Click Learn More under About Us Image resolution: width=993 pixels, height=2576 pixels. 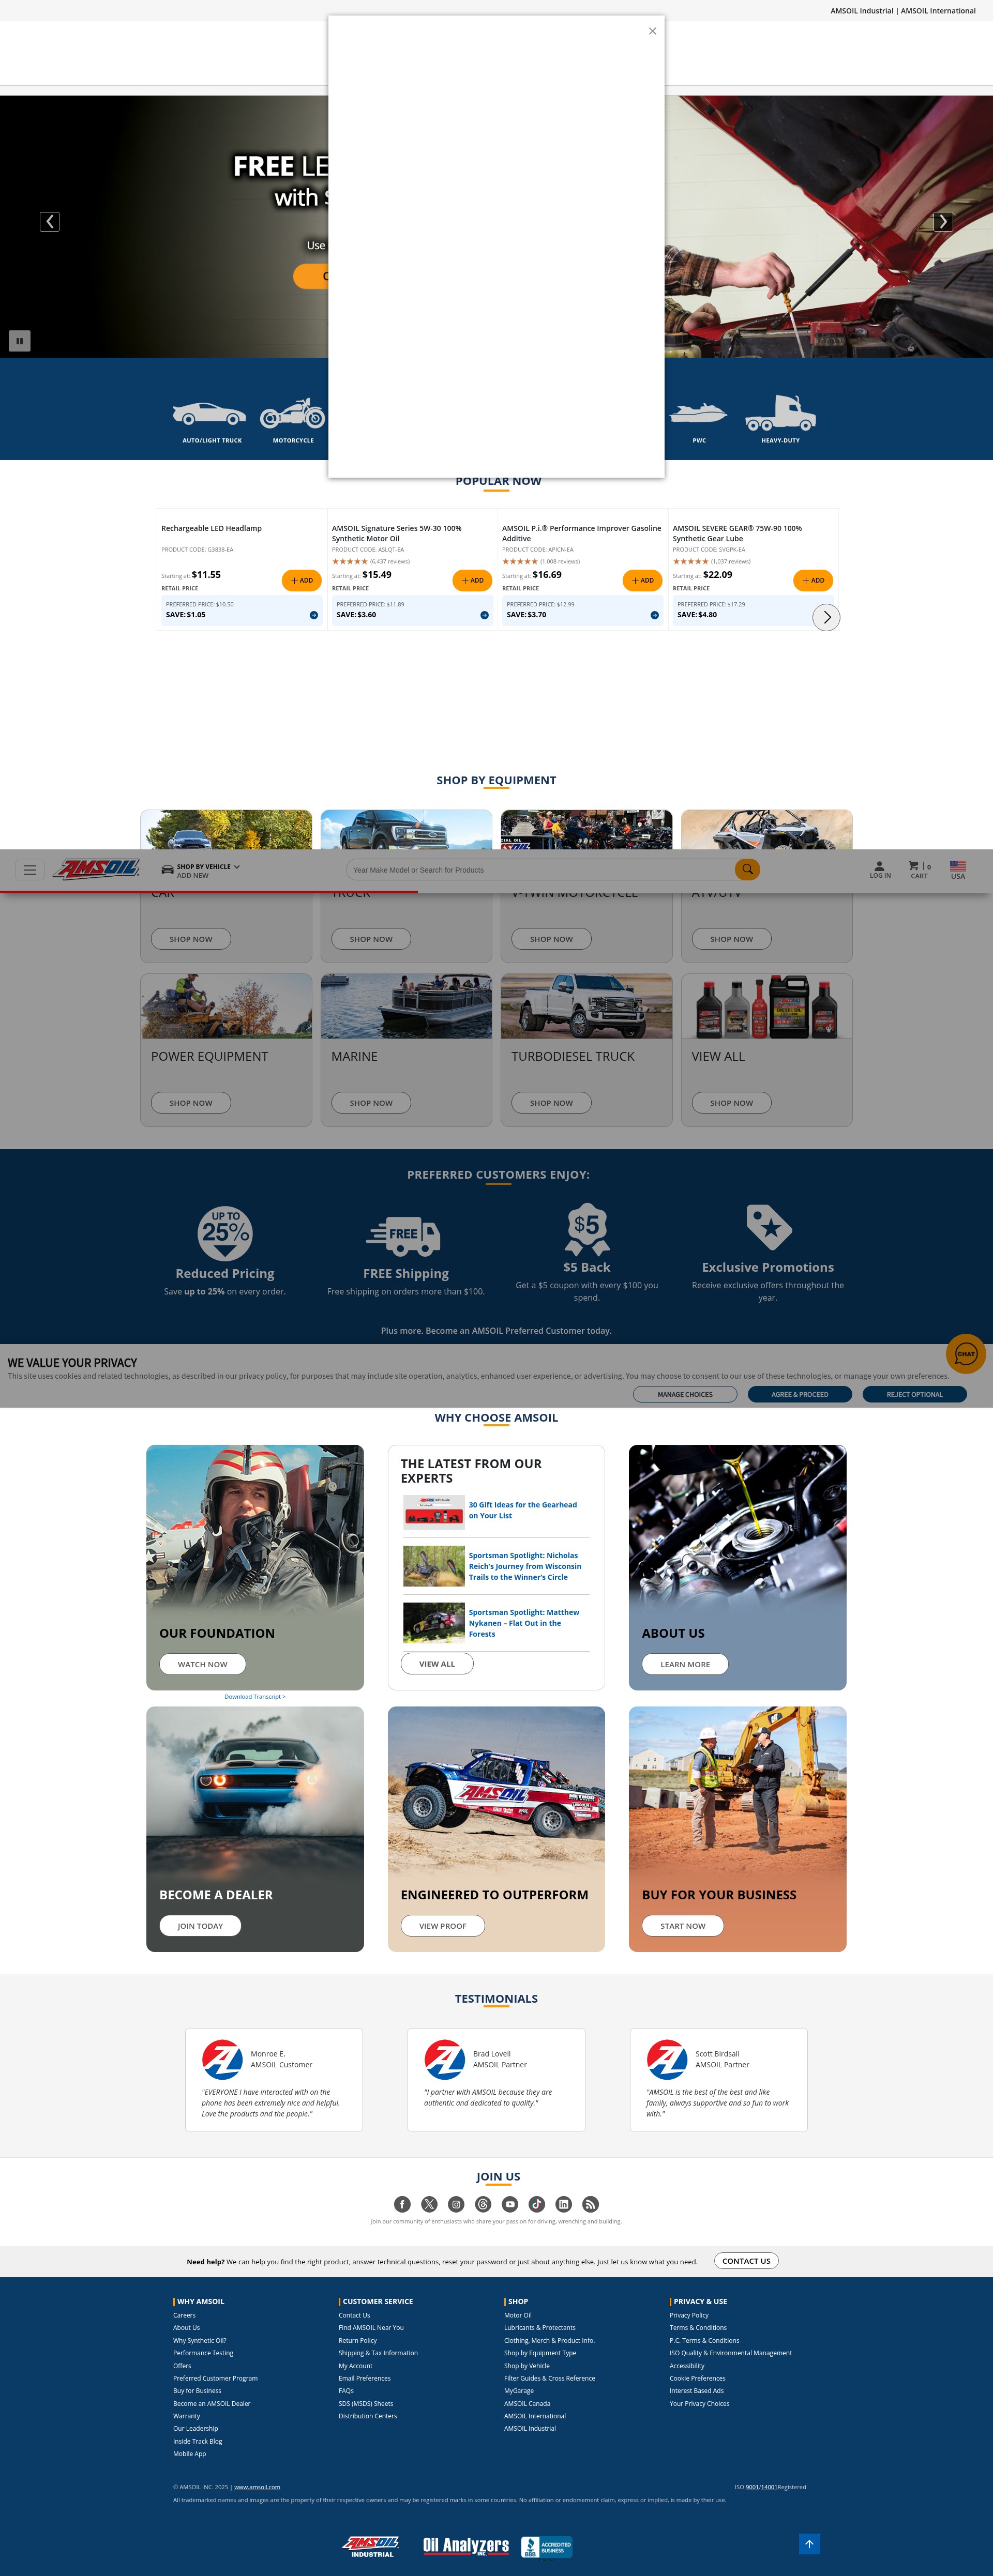pyautogui.click(x=685, y=1664)
